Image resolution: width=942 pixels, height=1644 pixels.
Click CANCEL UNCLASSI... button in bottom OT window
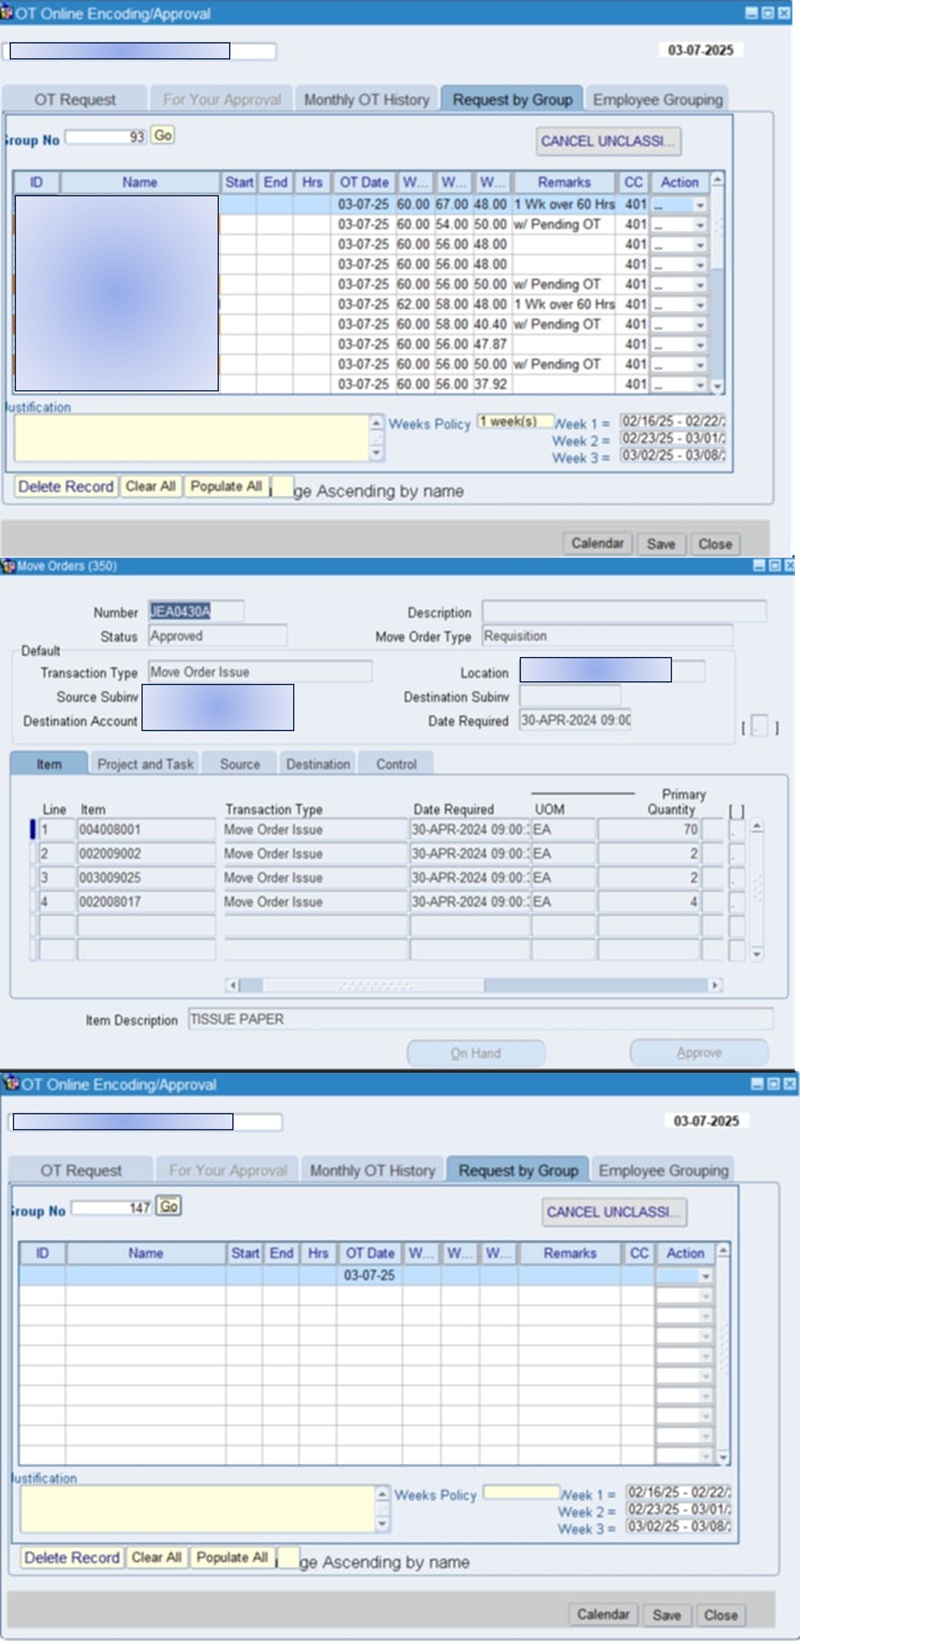point(614,1212)
